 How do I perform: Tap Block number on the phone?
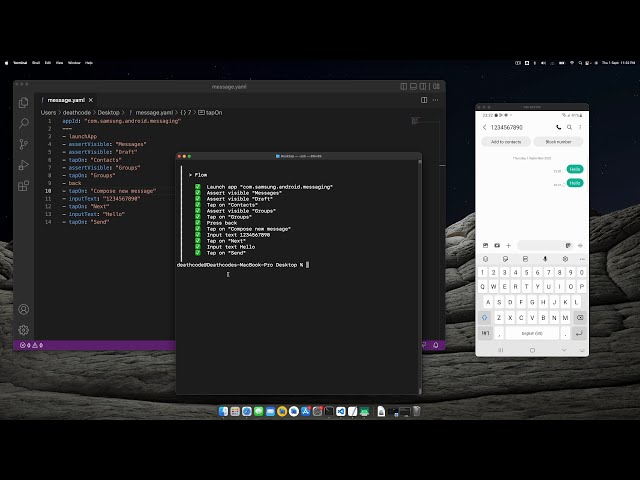(x=558, y=142)
